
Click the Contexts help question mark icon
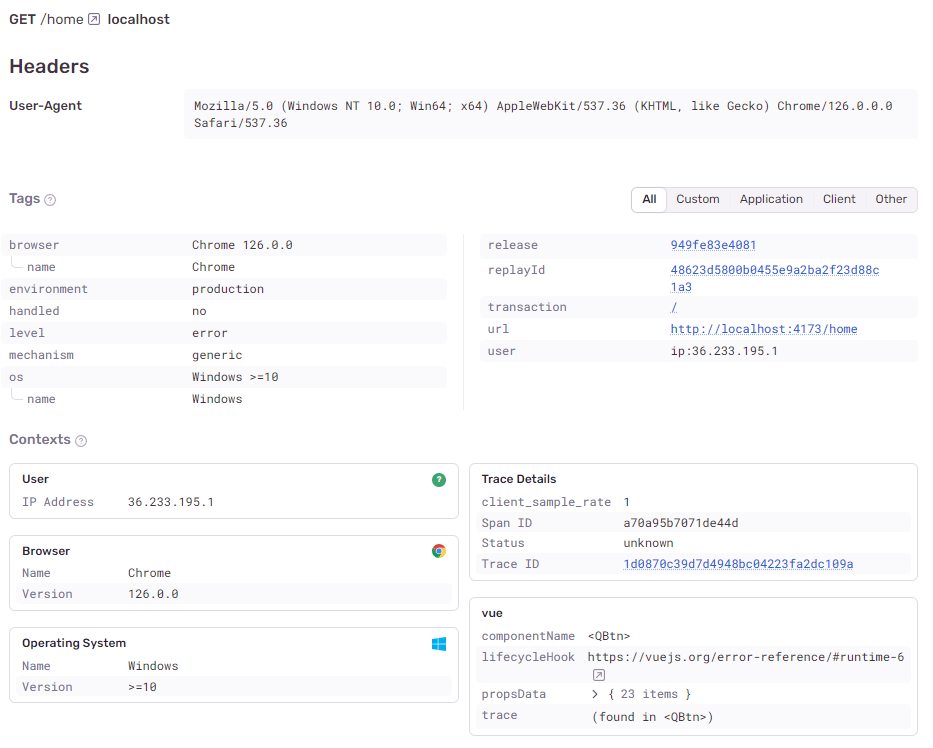point(81,441)
